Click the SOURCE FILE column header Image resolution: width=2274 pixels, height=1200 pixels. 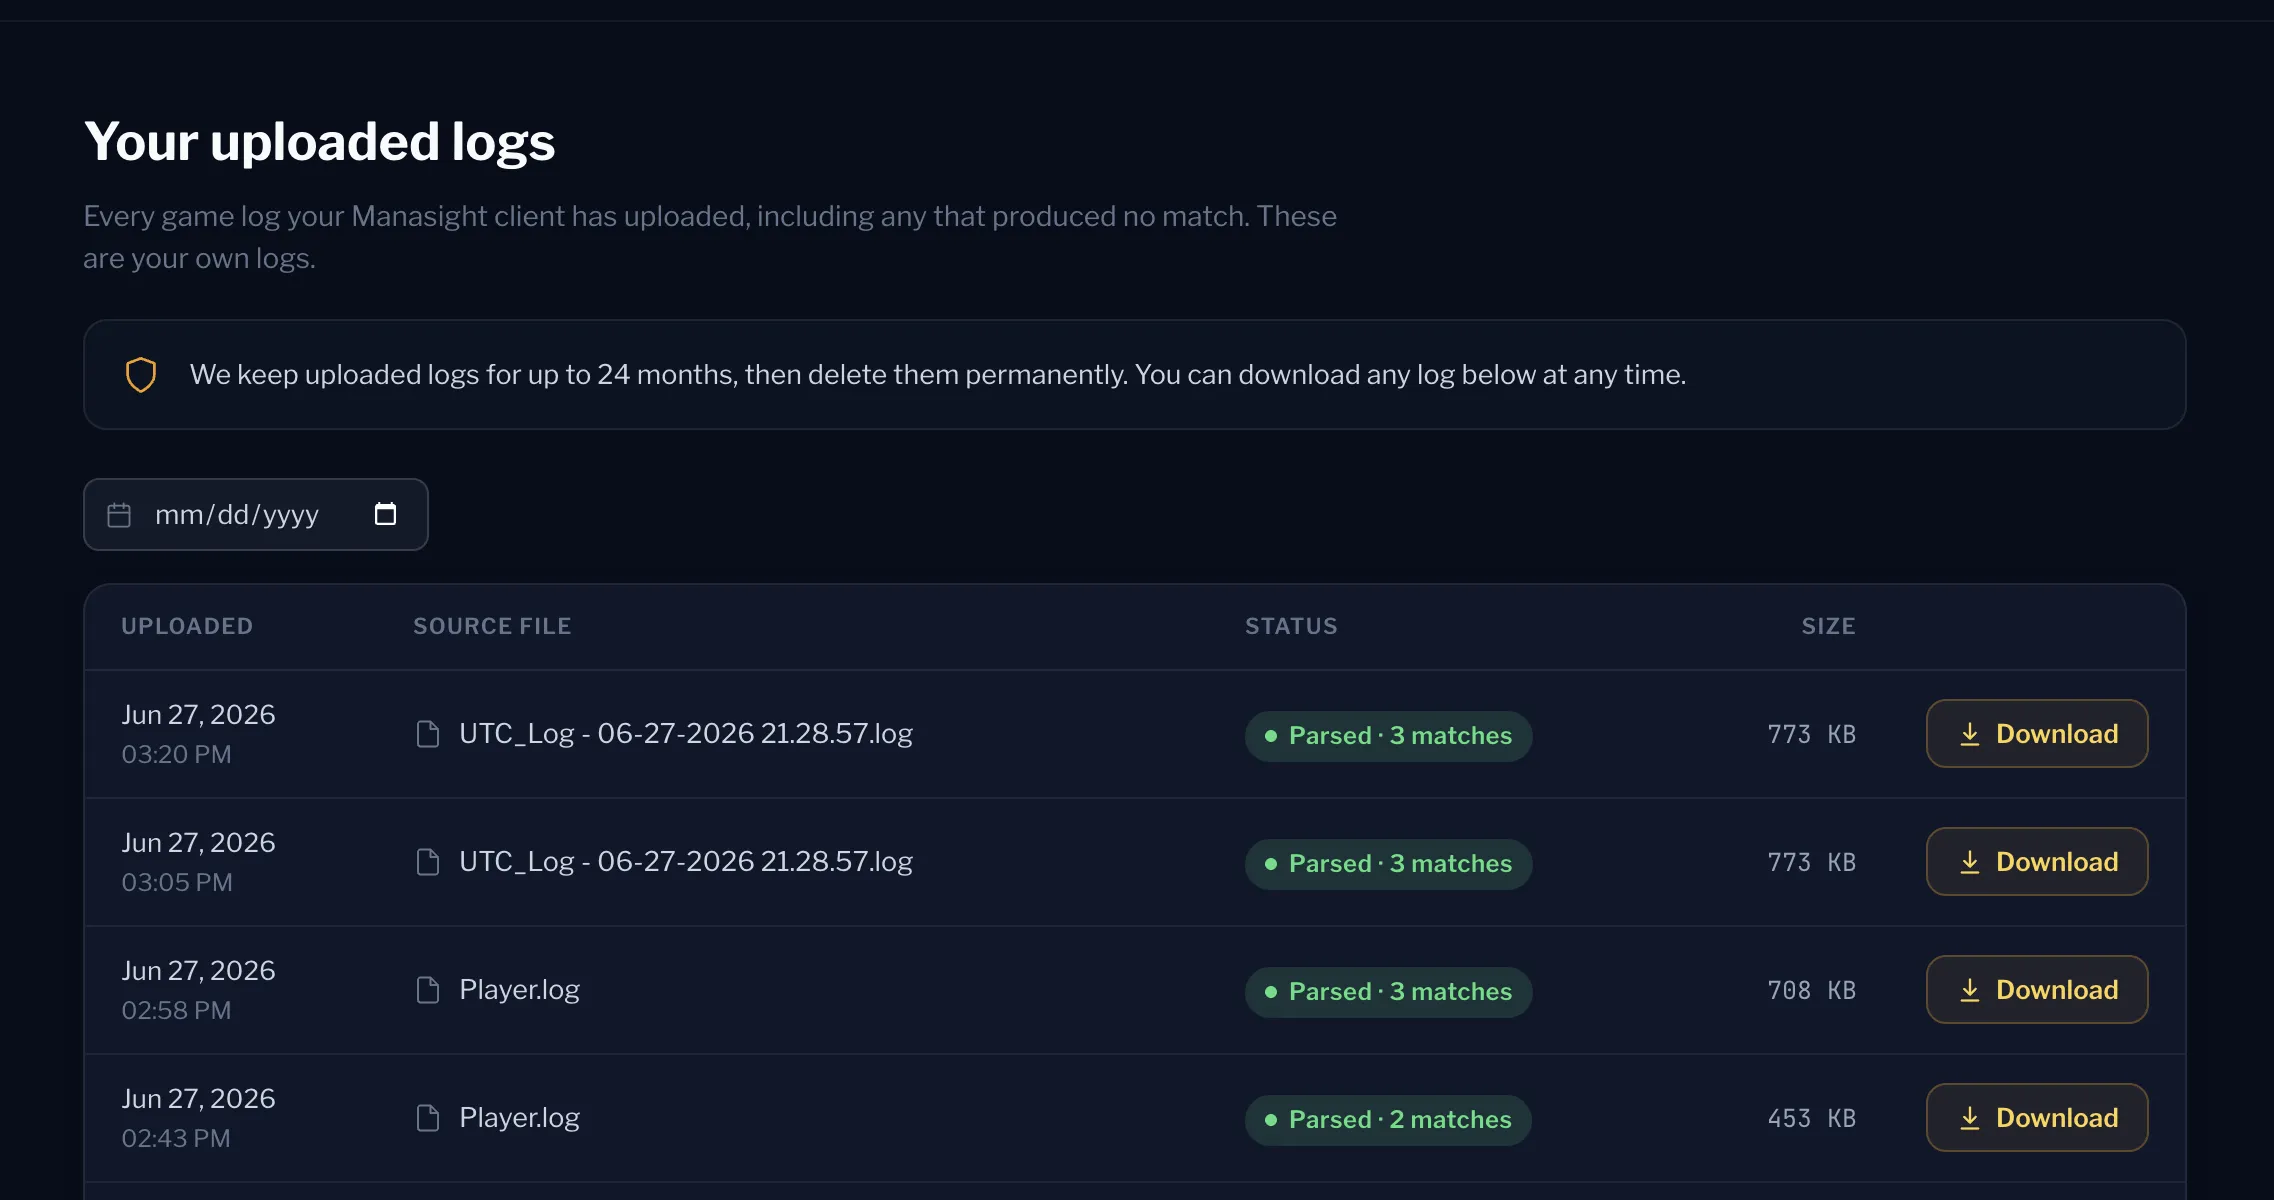pos(492,626)
